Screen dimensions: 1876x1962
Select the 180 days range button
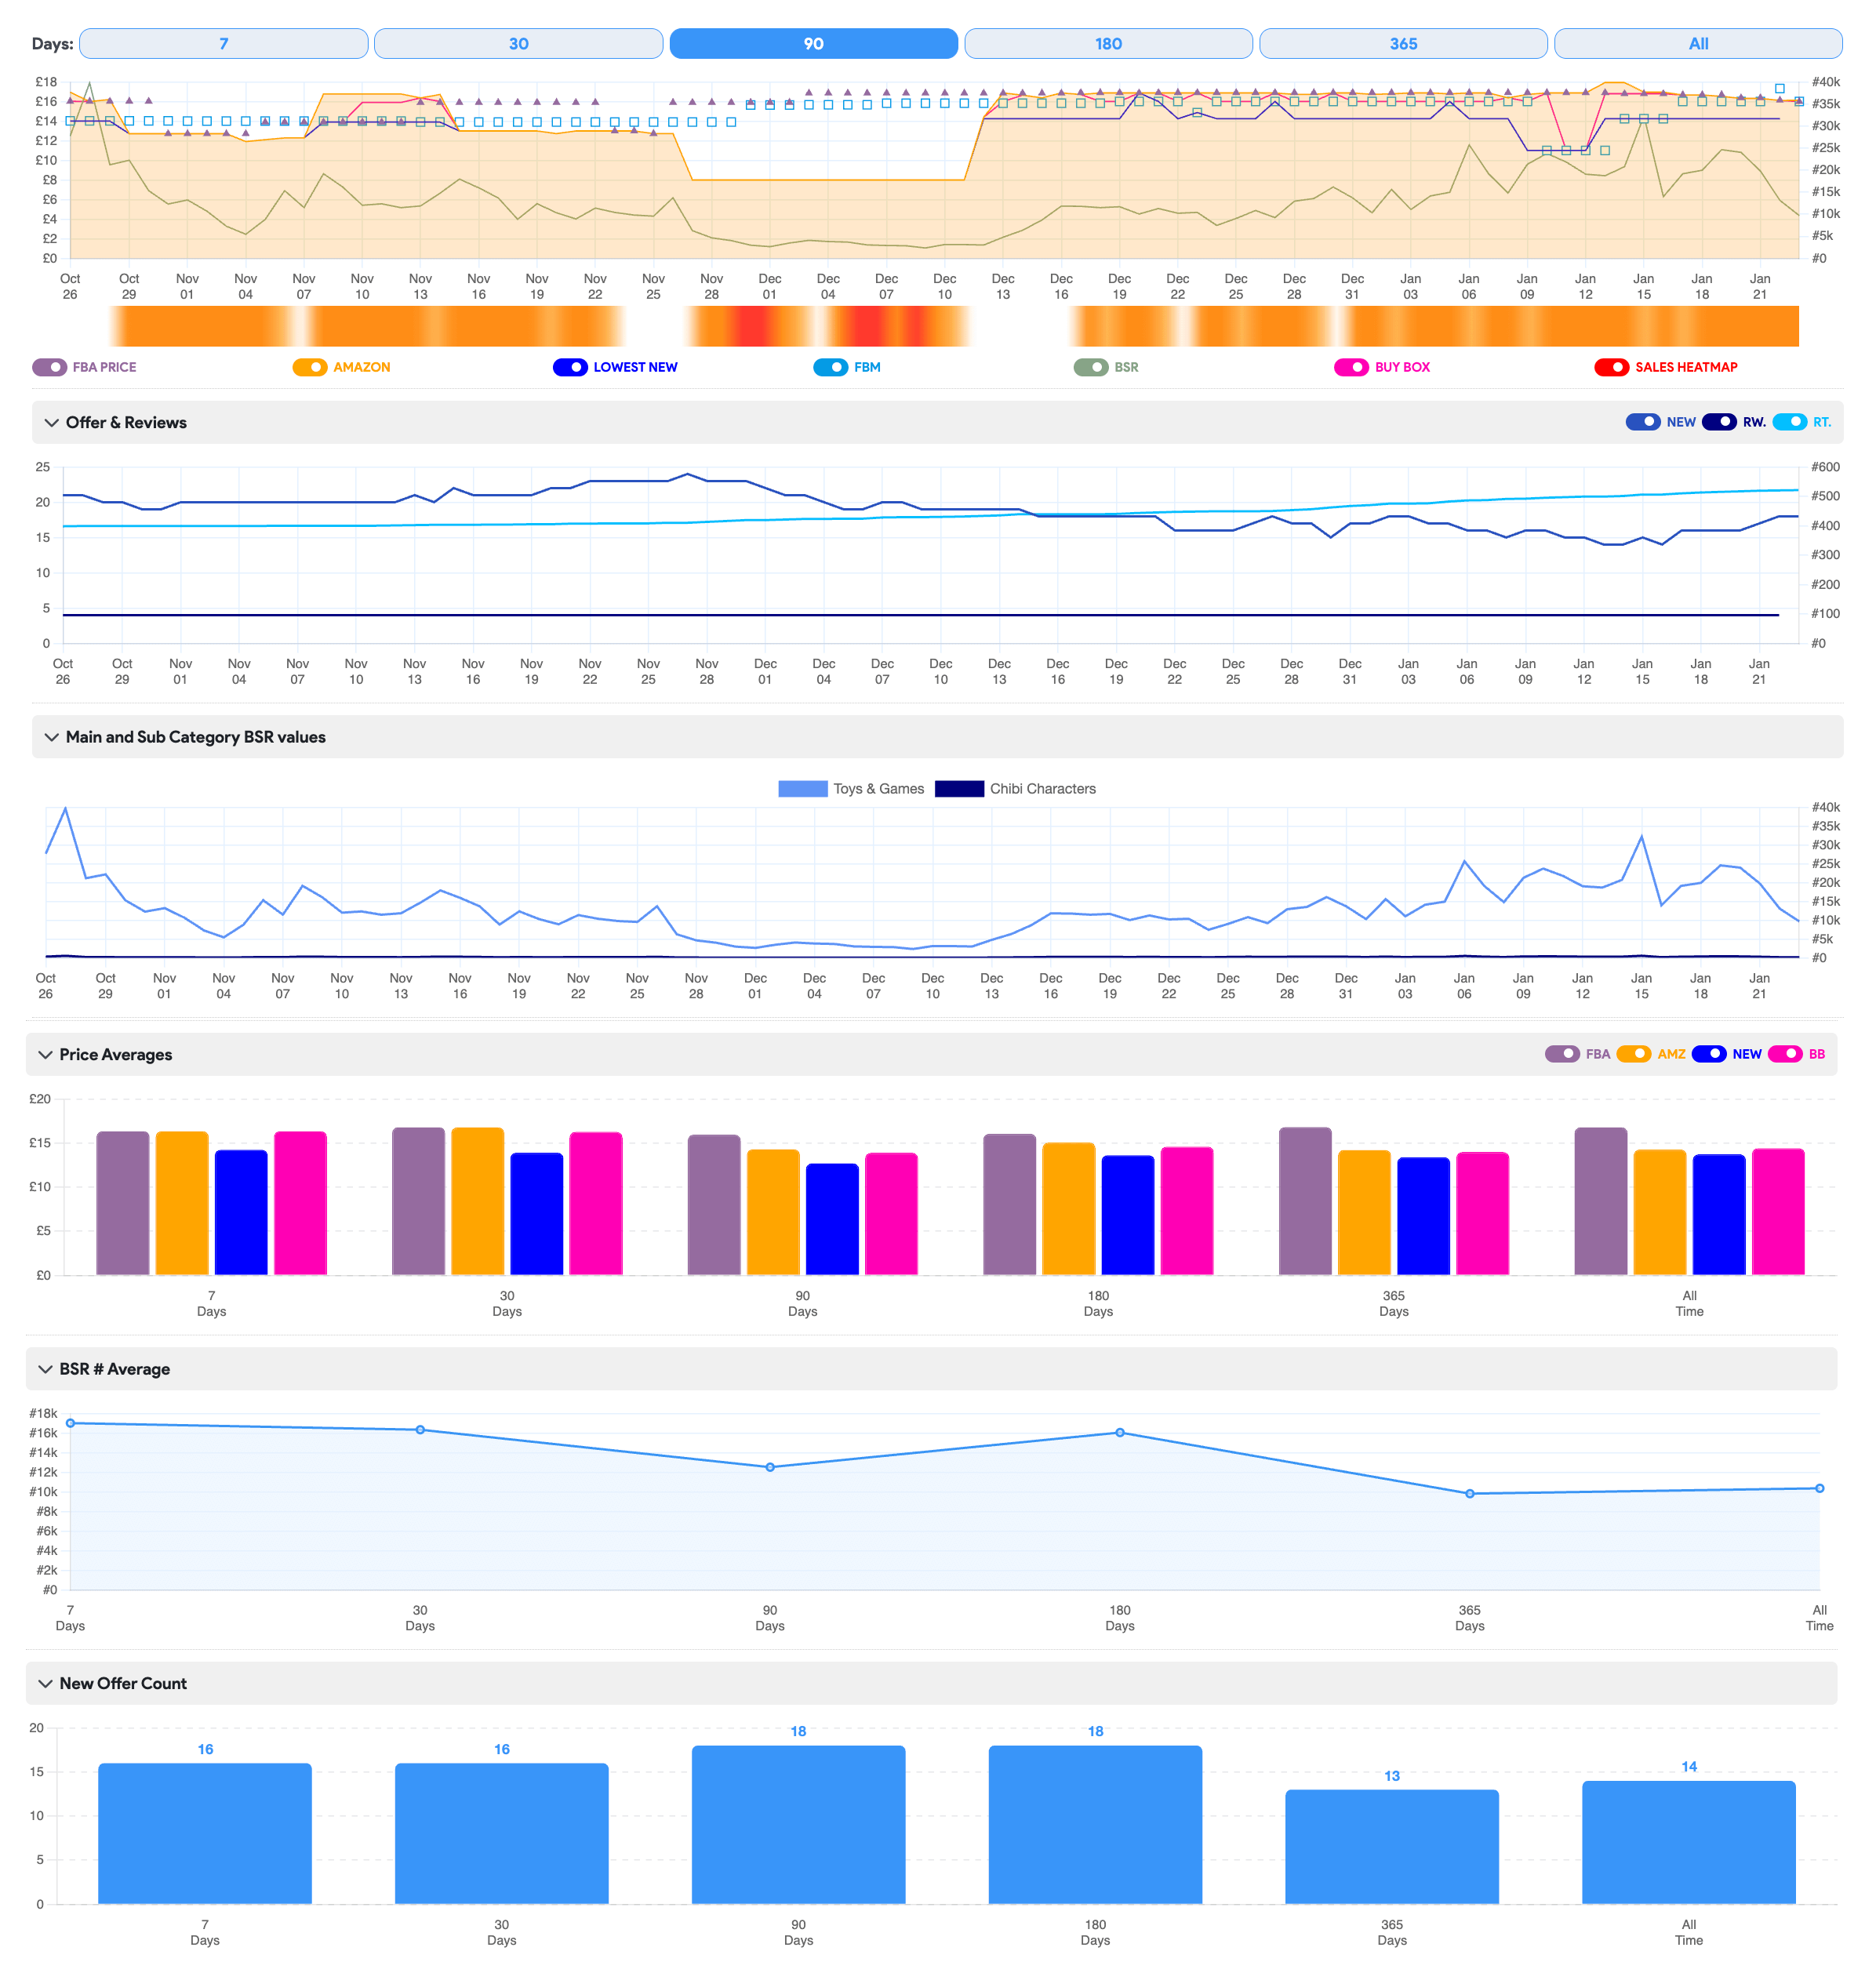[x=1108, y=44]
